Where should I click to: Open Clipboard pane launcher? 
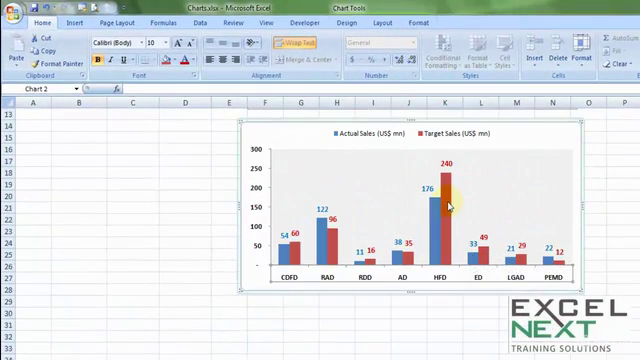pos(82,76)
